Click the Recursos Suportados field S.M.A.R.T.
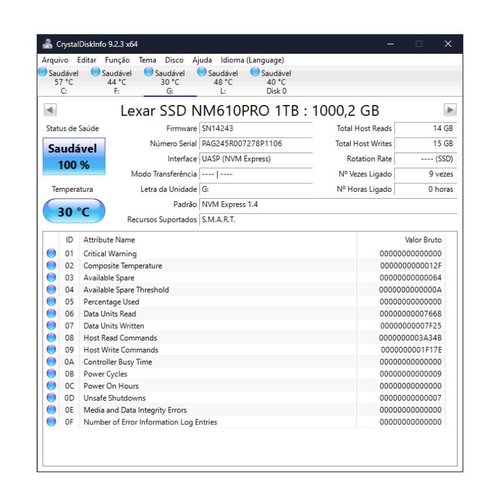This screenshot has width=500, height=500. click(x=328, y=220)
